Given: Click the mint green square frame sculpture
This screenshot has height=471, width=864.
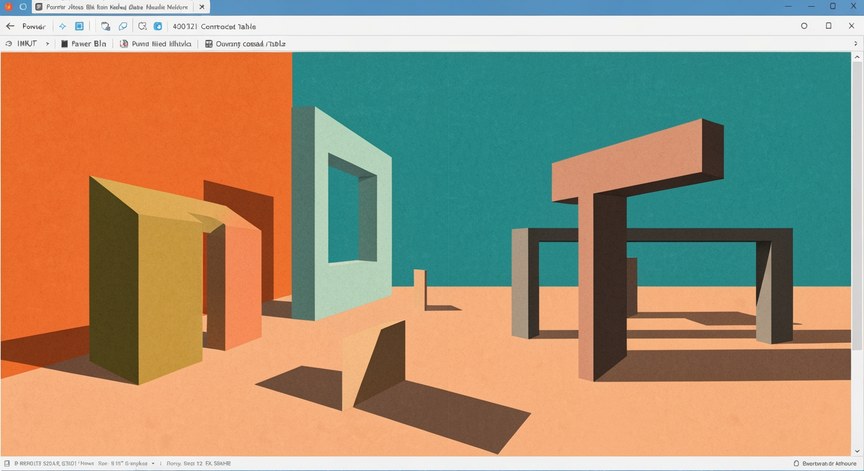Looking at the screenshot, I should coord(342,215).
